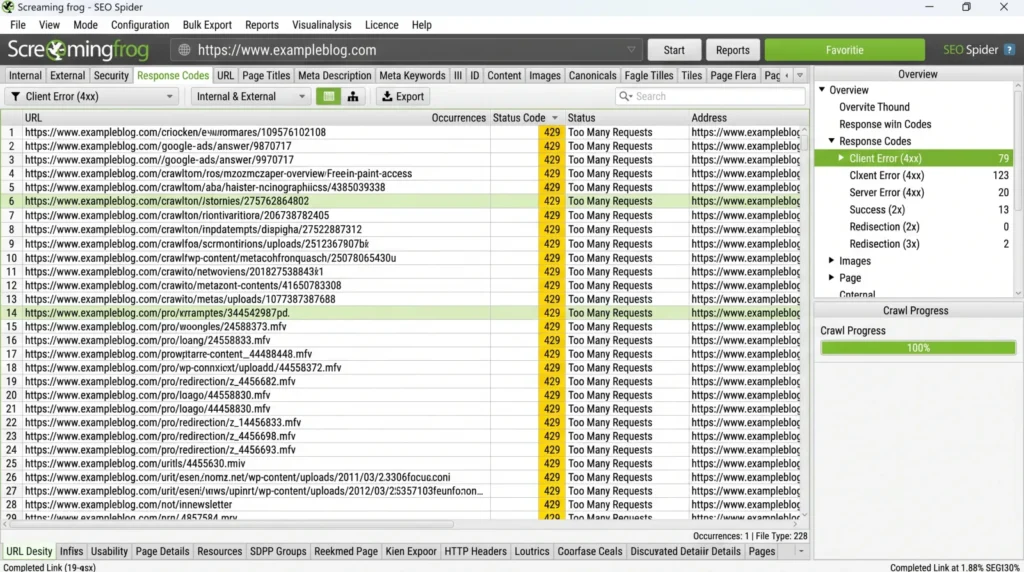Click the Export button
Screen dimensions: 1024x572
click(403, 96)
